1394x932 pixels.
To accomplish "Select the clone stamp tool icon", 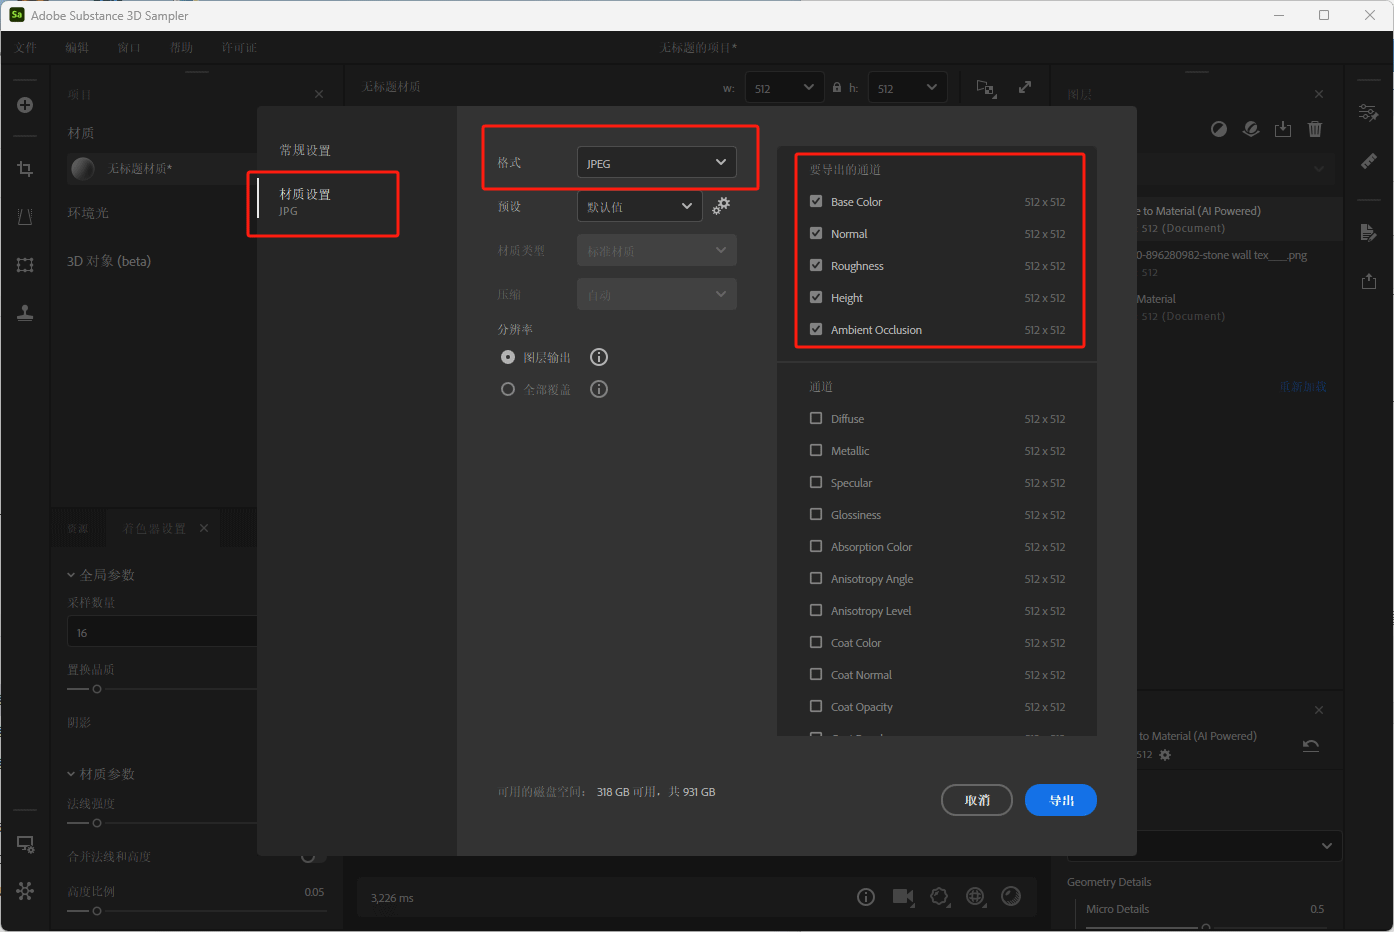I will pos(25,312).
